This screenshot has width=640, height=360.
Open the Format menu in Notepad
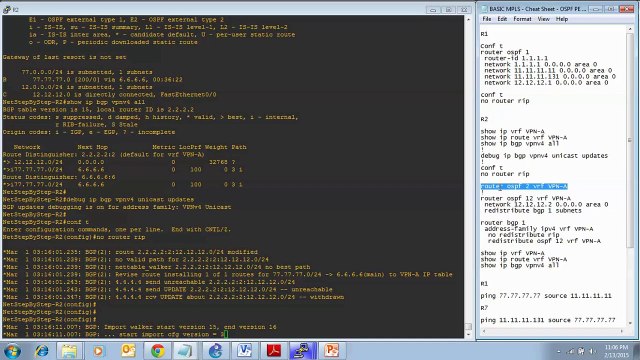pos(522,19)
